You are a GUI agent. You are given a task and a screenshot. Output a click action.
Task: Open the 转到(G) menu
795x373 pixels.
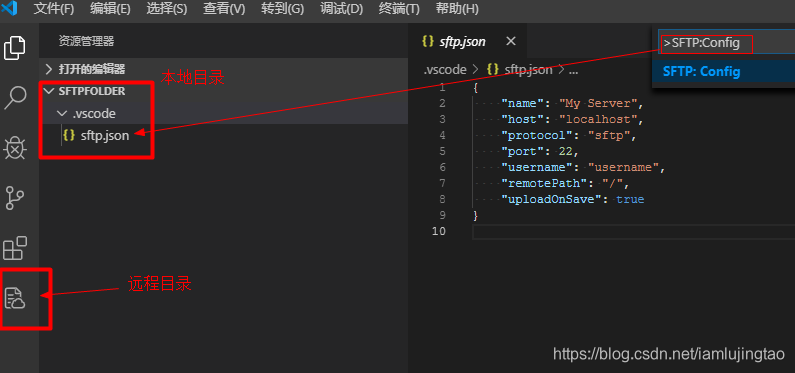[x=282, y=9]
